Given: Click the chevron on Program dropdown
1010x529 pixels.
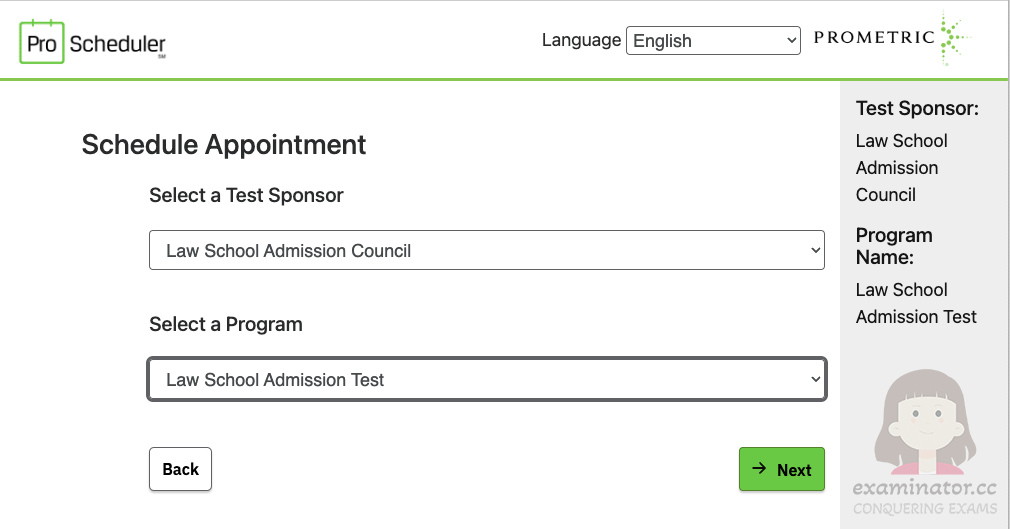Looking at the screenshot, I should pyautogui.click(x=815, y=379).
